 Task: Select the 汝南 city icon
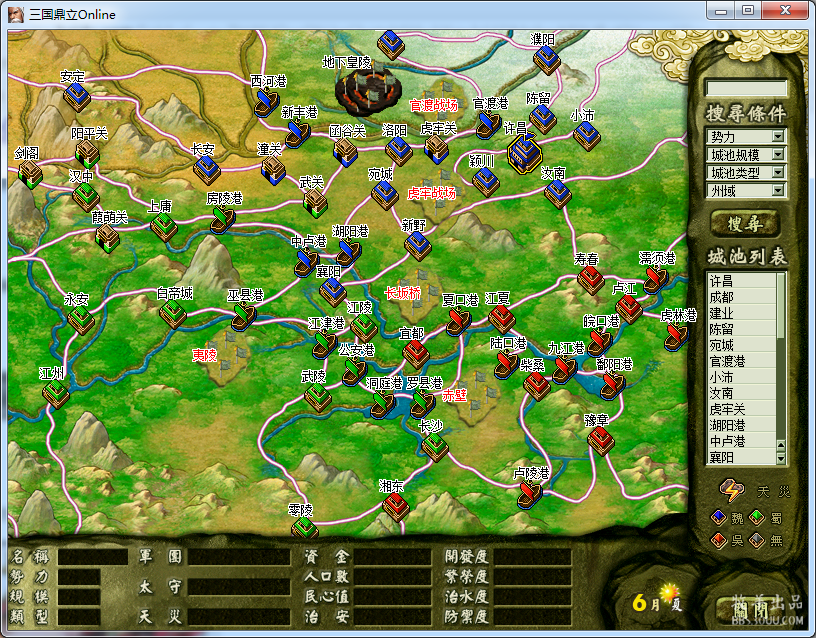pyautogui.click(x=557, y=194)
